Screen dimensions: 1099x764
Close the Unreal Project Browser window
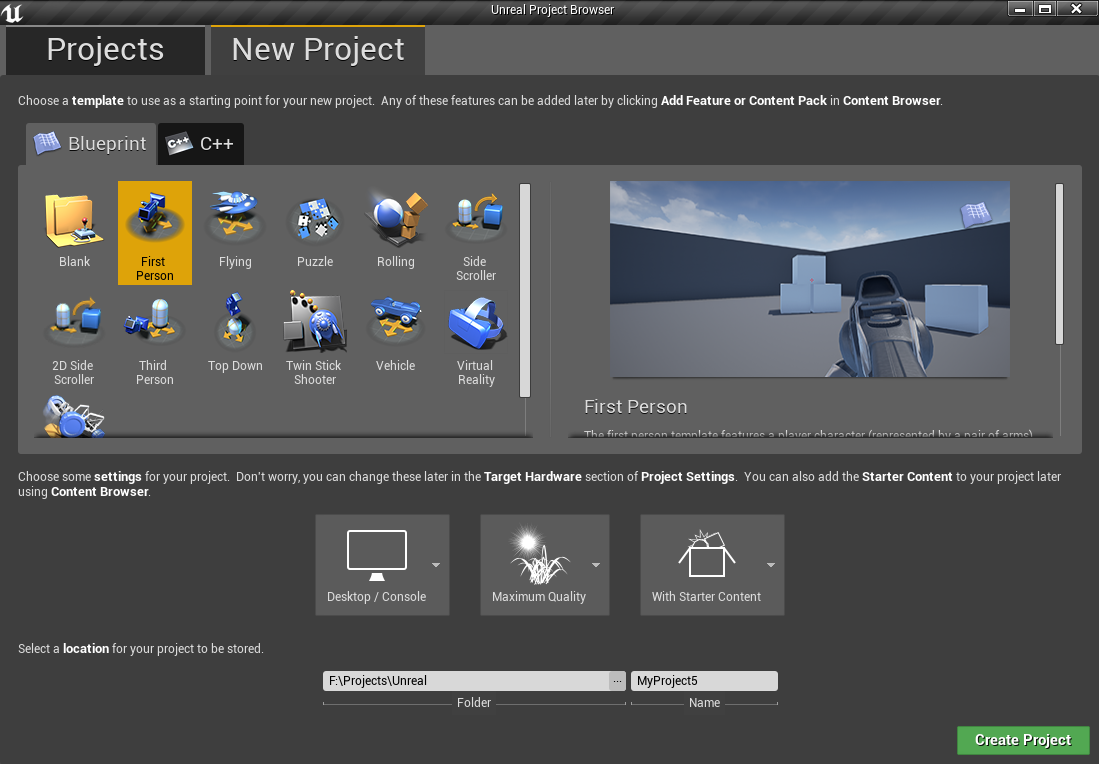pos(1076,9)
